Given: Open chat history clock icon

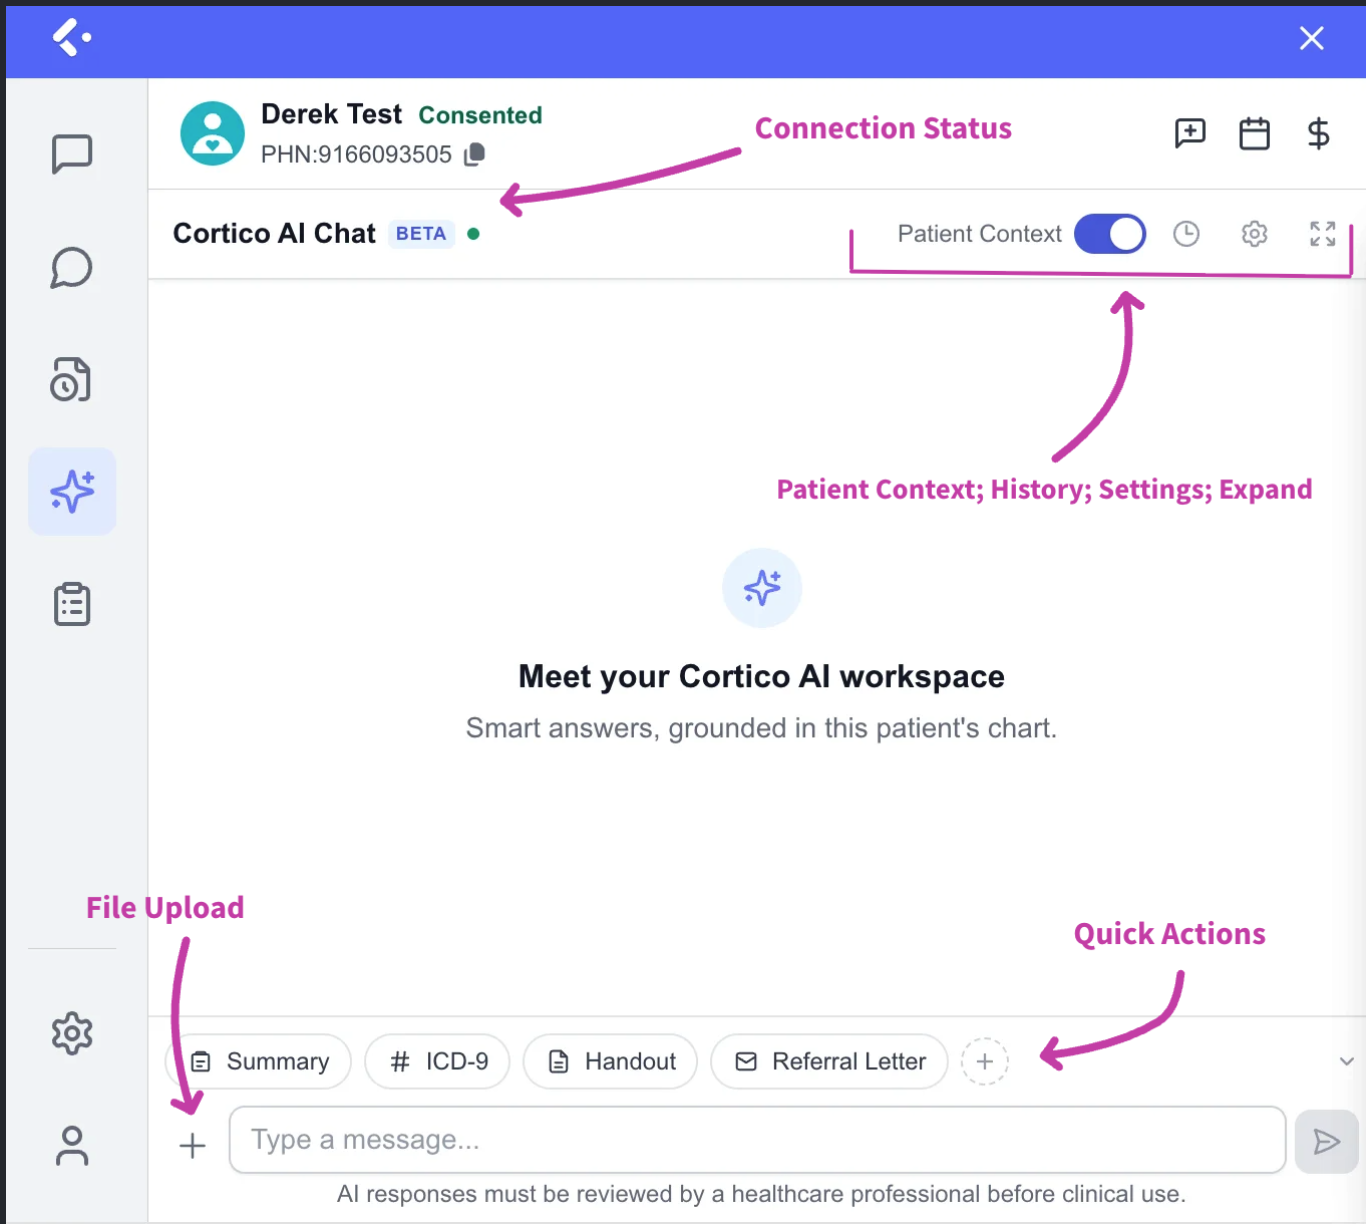Looking at the screenshot, I should tap(1186, 234).
